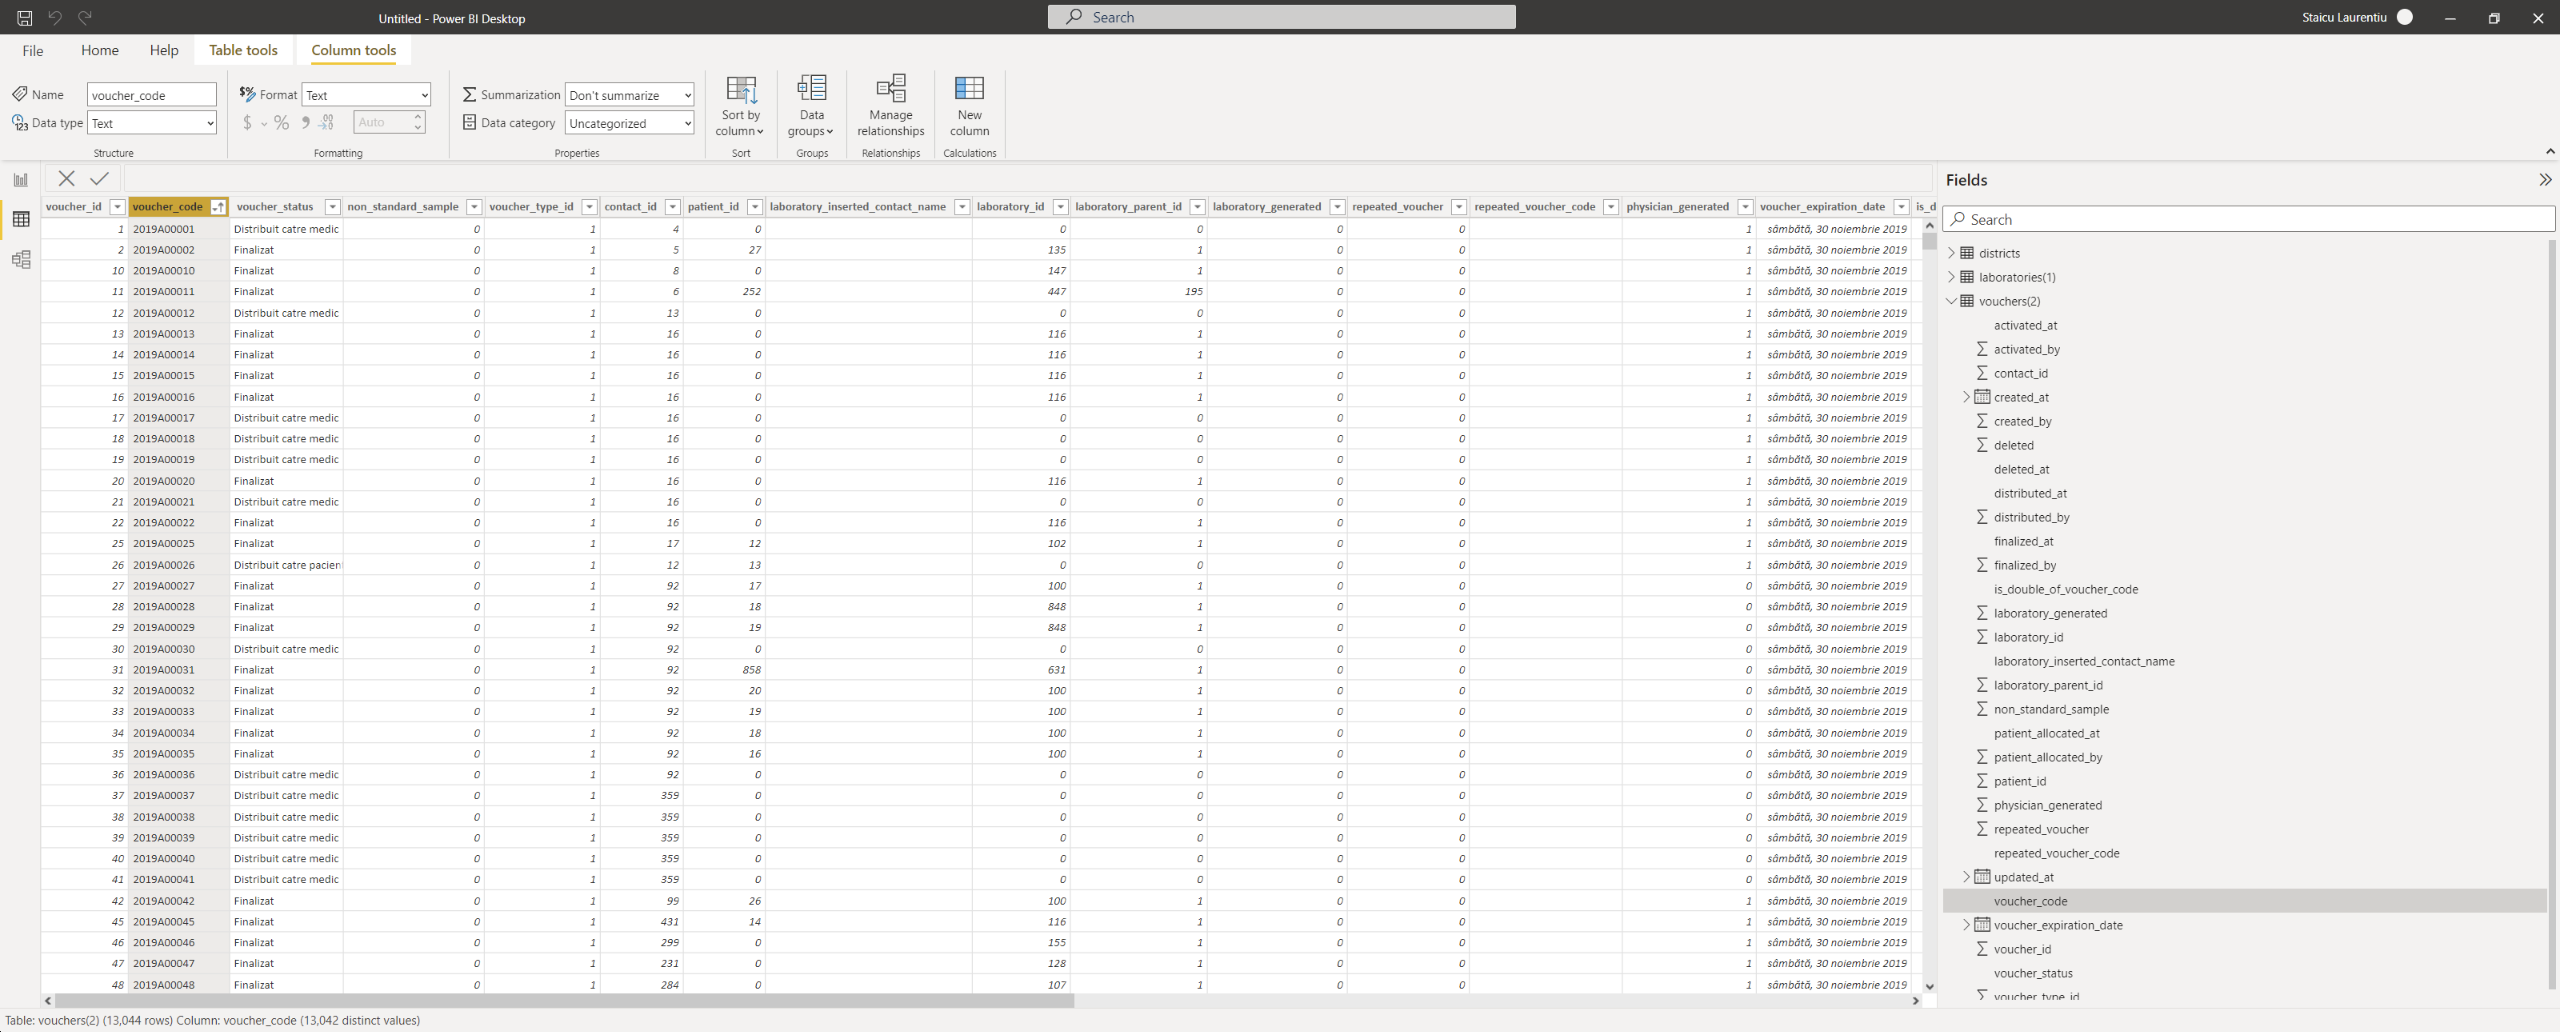Cancel formula with X icon
Viewport: 2560px width, 1032px height.
point(66,178)
